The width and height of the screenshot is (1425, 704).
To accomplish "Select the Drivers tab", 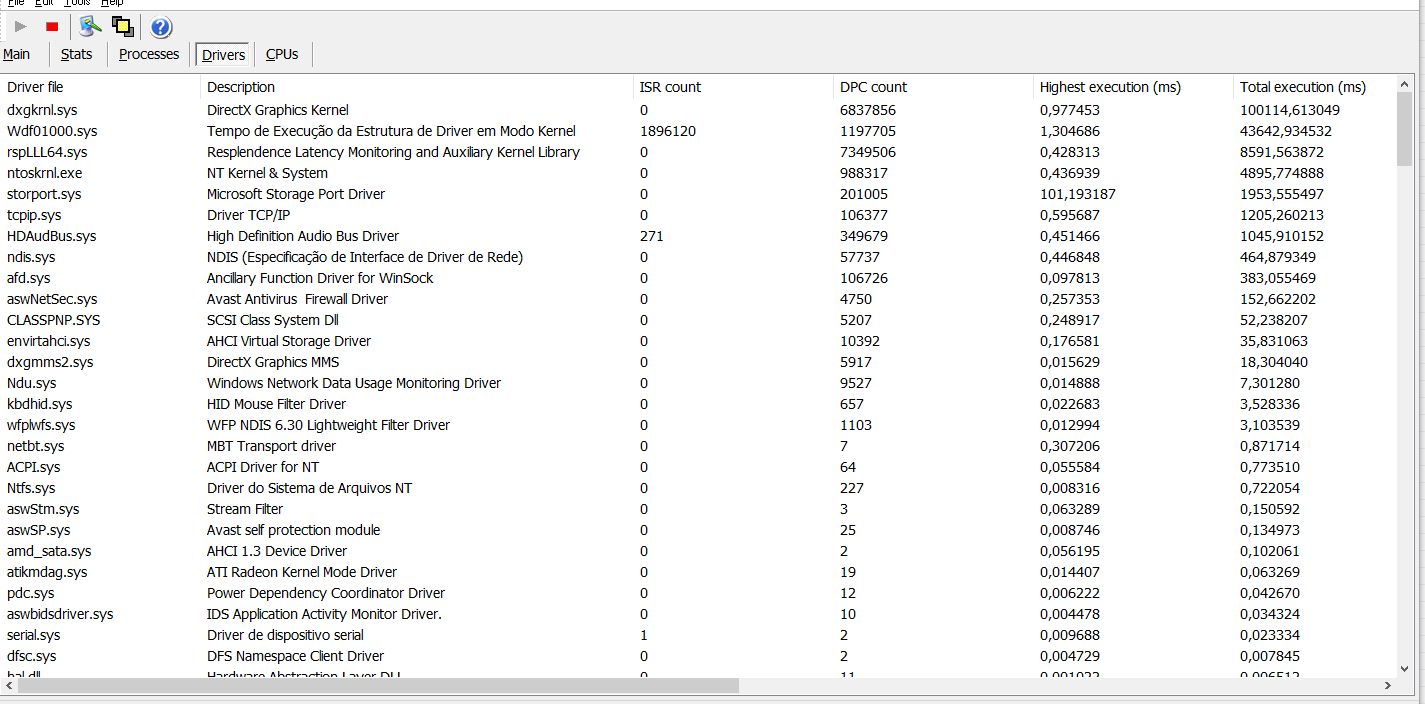I will click(223, 55).
